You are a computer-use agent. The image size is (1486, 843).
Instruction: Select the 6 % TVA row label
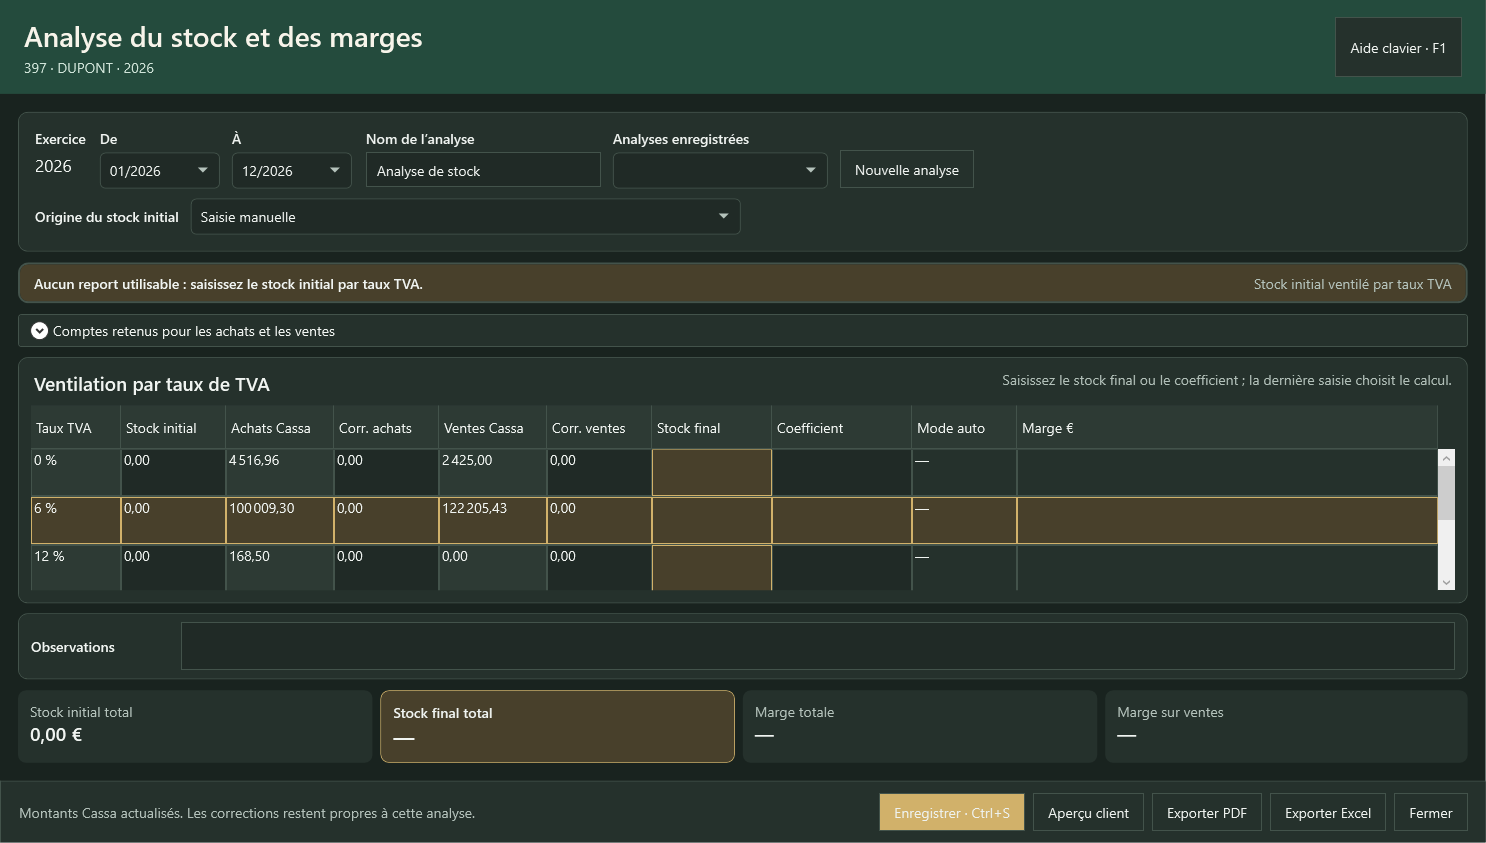click(x=46, y=508)
